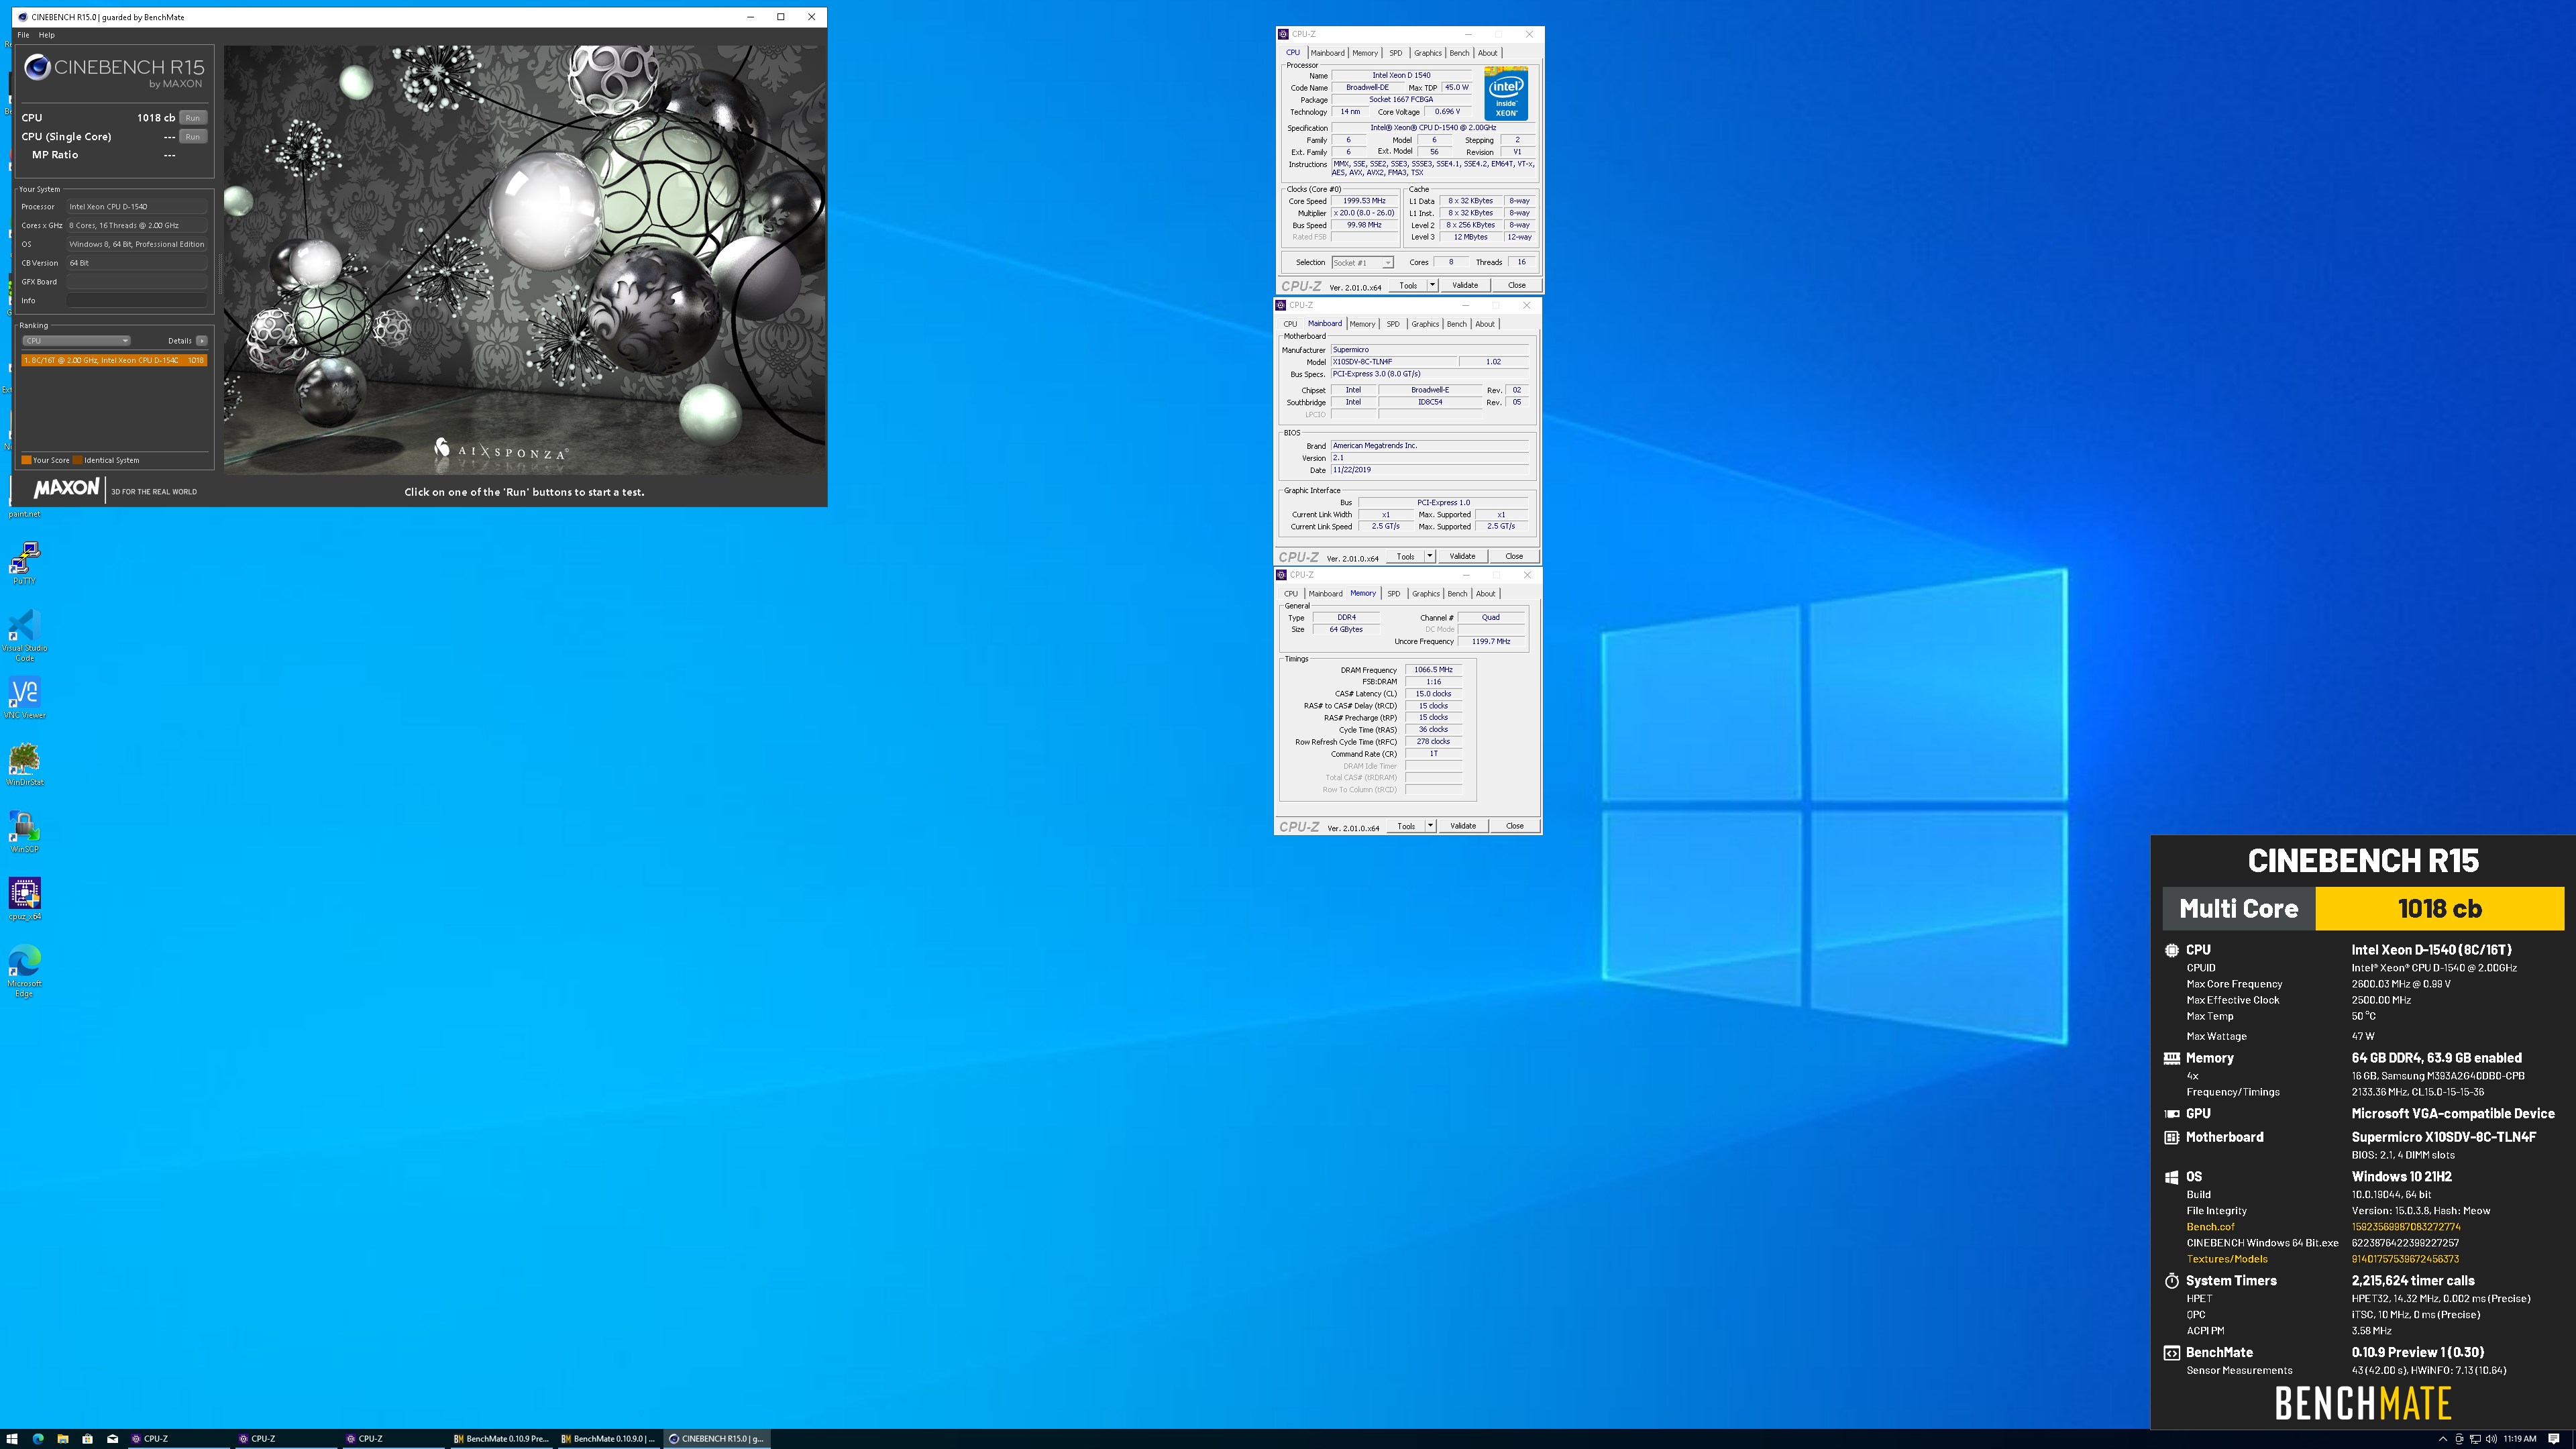
Task: Open File Explorer from the taskbar
Action: (x=62, y=1439)
